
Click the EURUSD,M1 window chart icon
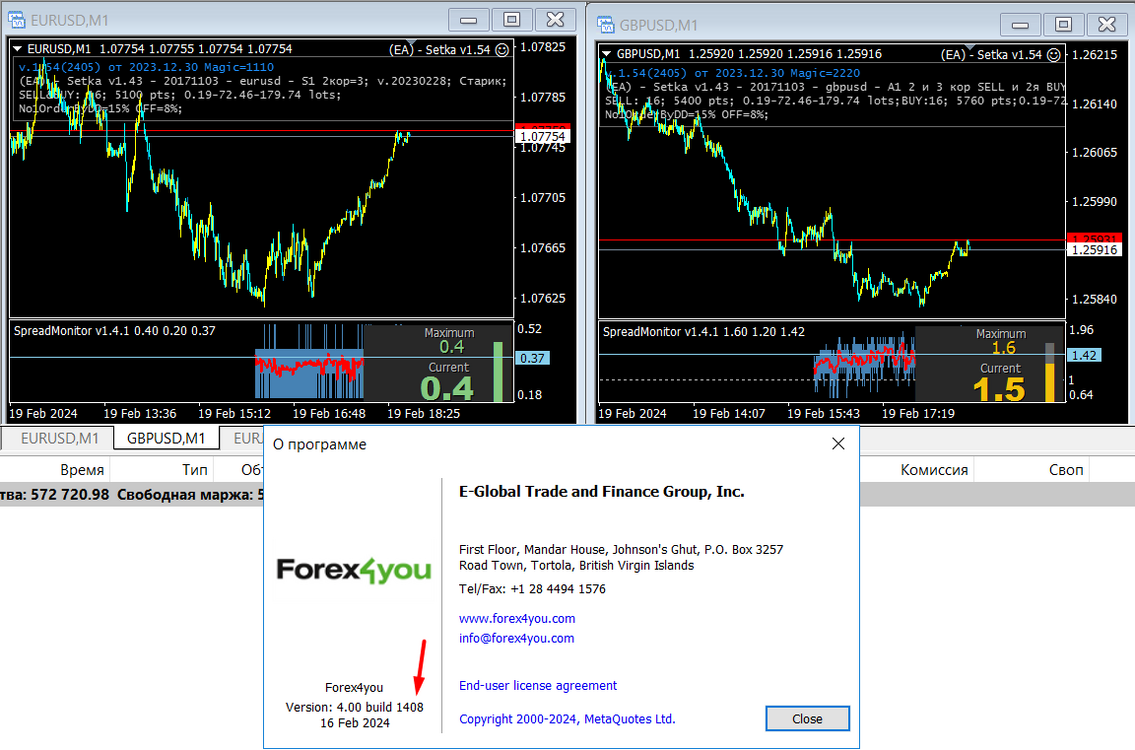coord(16,20)
